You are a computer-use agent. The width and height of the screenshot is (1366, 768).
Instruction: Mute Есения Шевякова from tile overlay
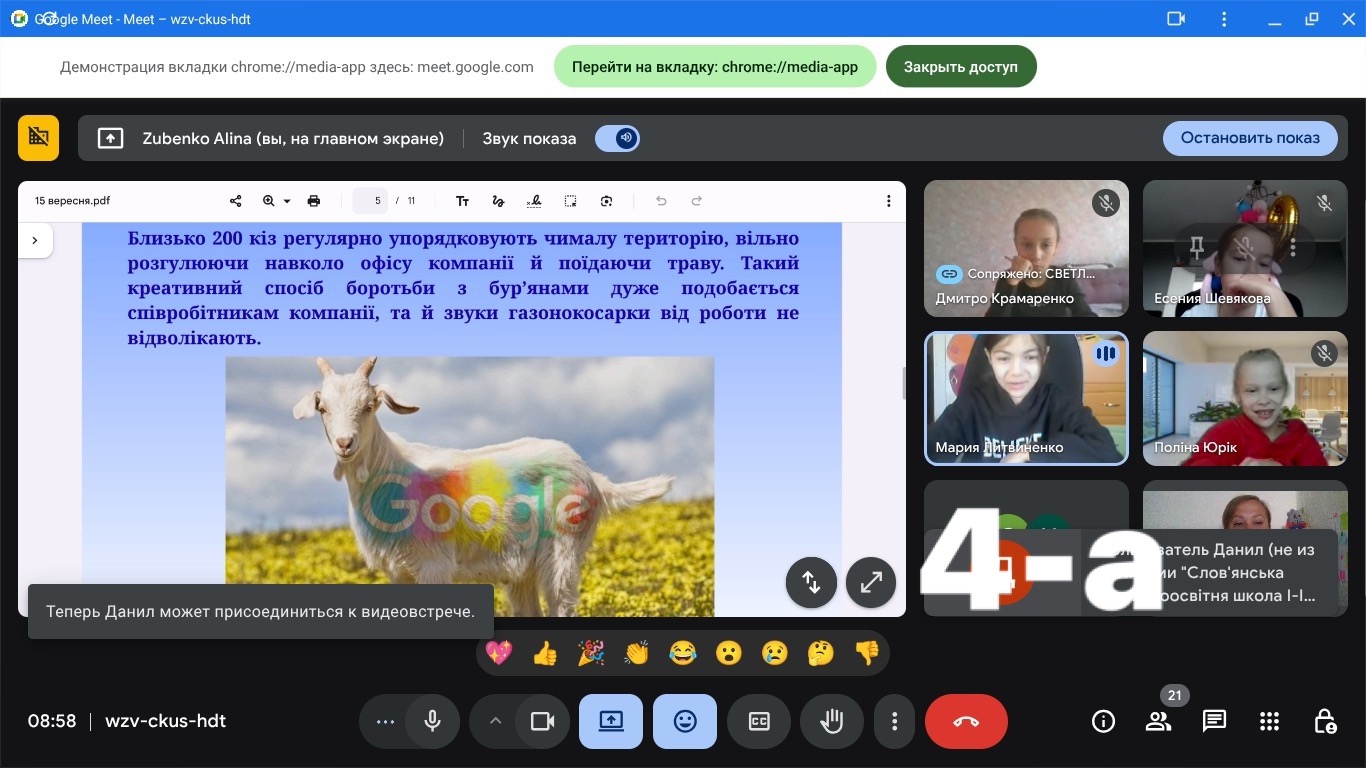[x=1245, y=246]
